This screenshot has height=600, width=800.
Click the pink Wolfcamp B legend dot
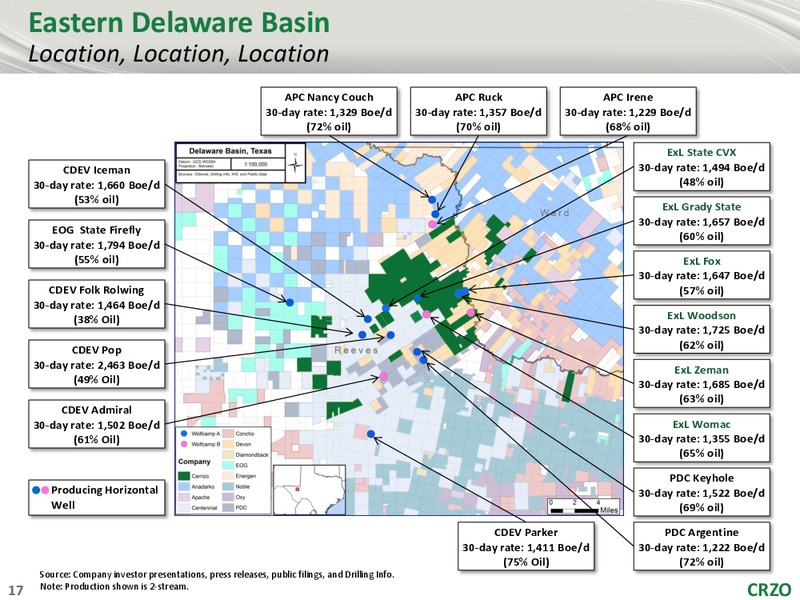pyautogui.click(x=184, y=444)
